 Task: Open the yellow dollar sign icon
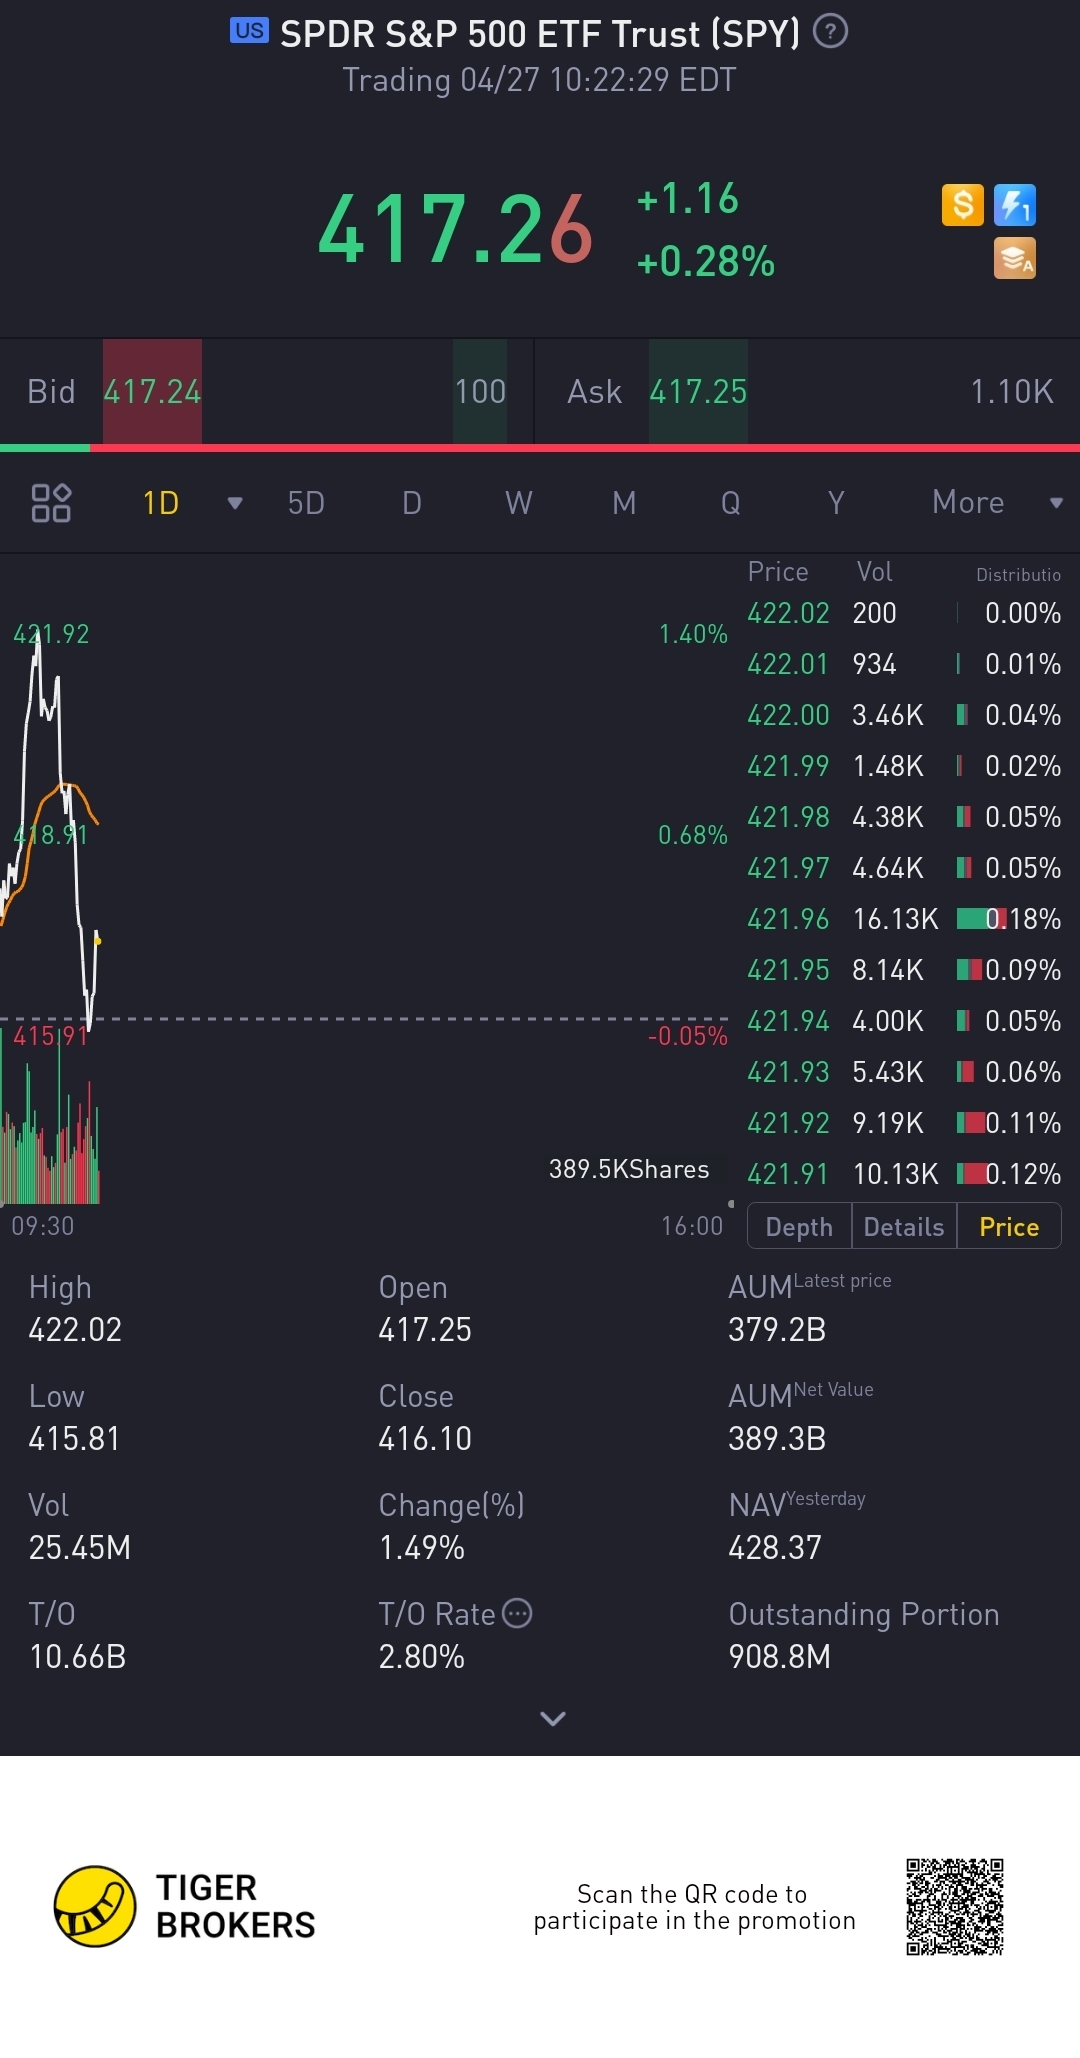tap(963, 205)
